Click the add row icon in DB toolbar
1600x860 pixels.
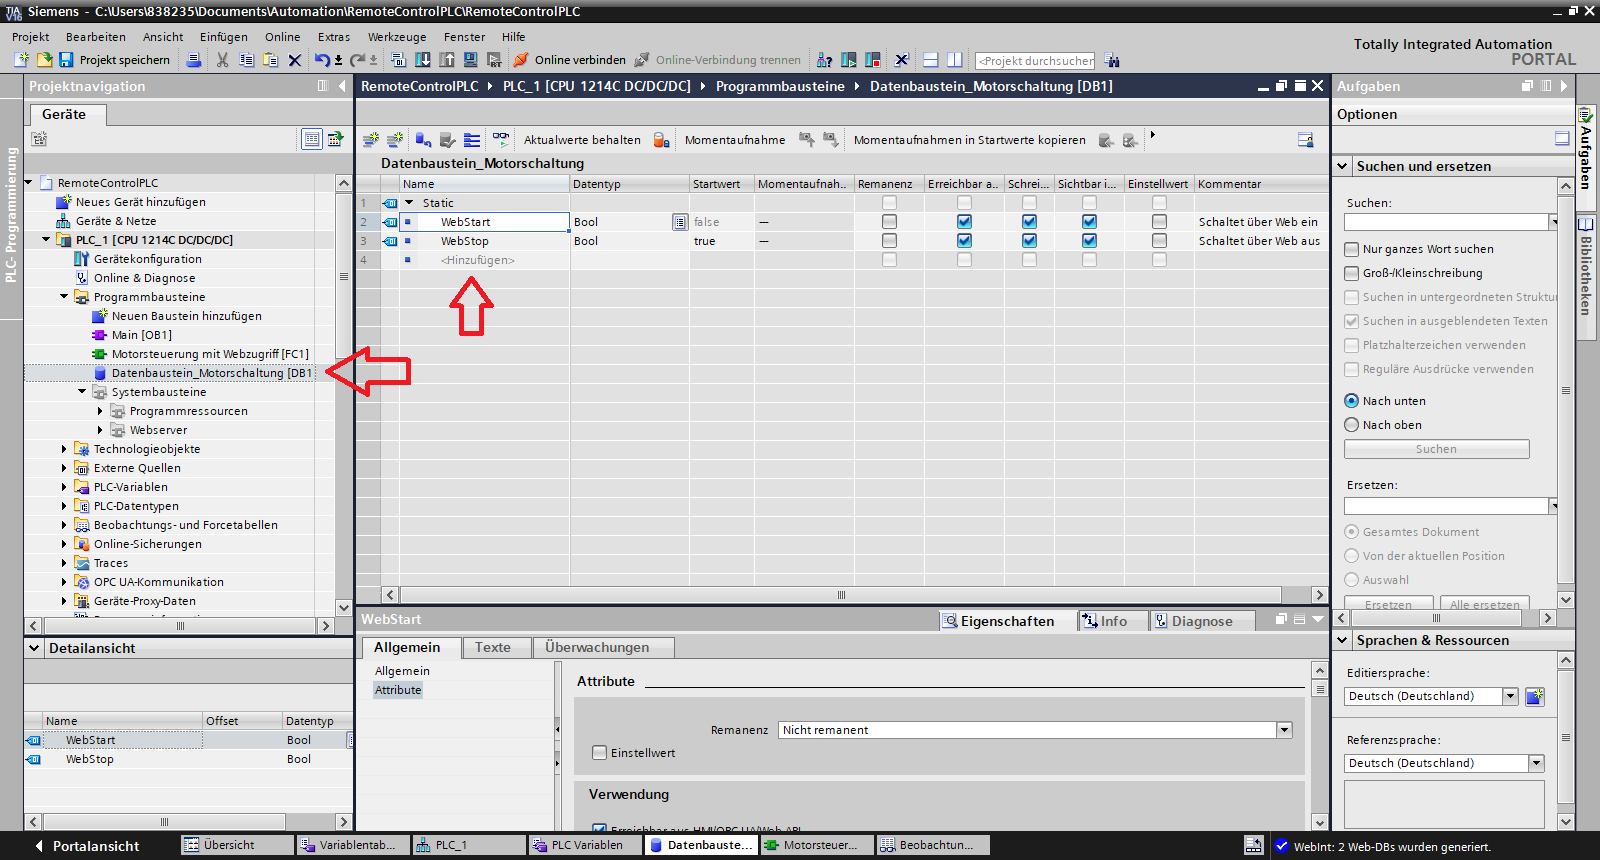[x=395, y=139]
